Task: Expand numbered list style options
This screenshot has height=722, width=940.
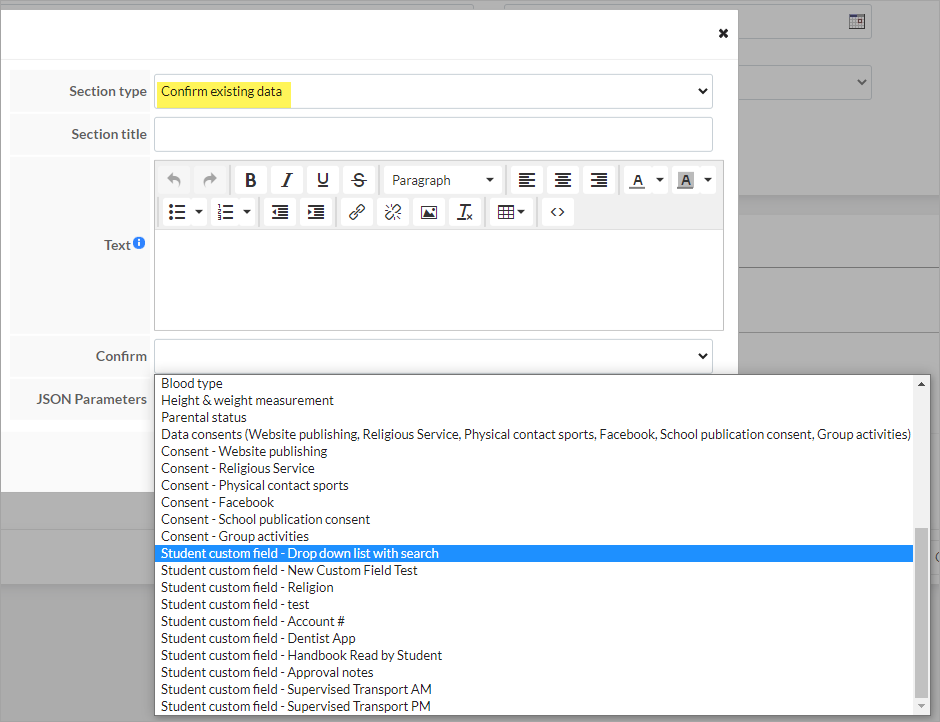Action: click(x=247, y=212)
